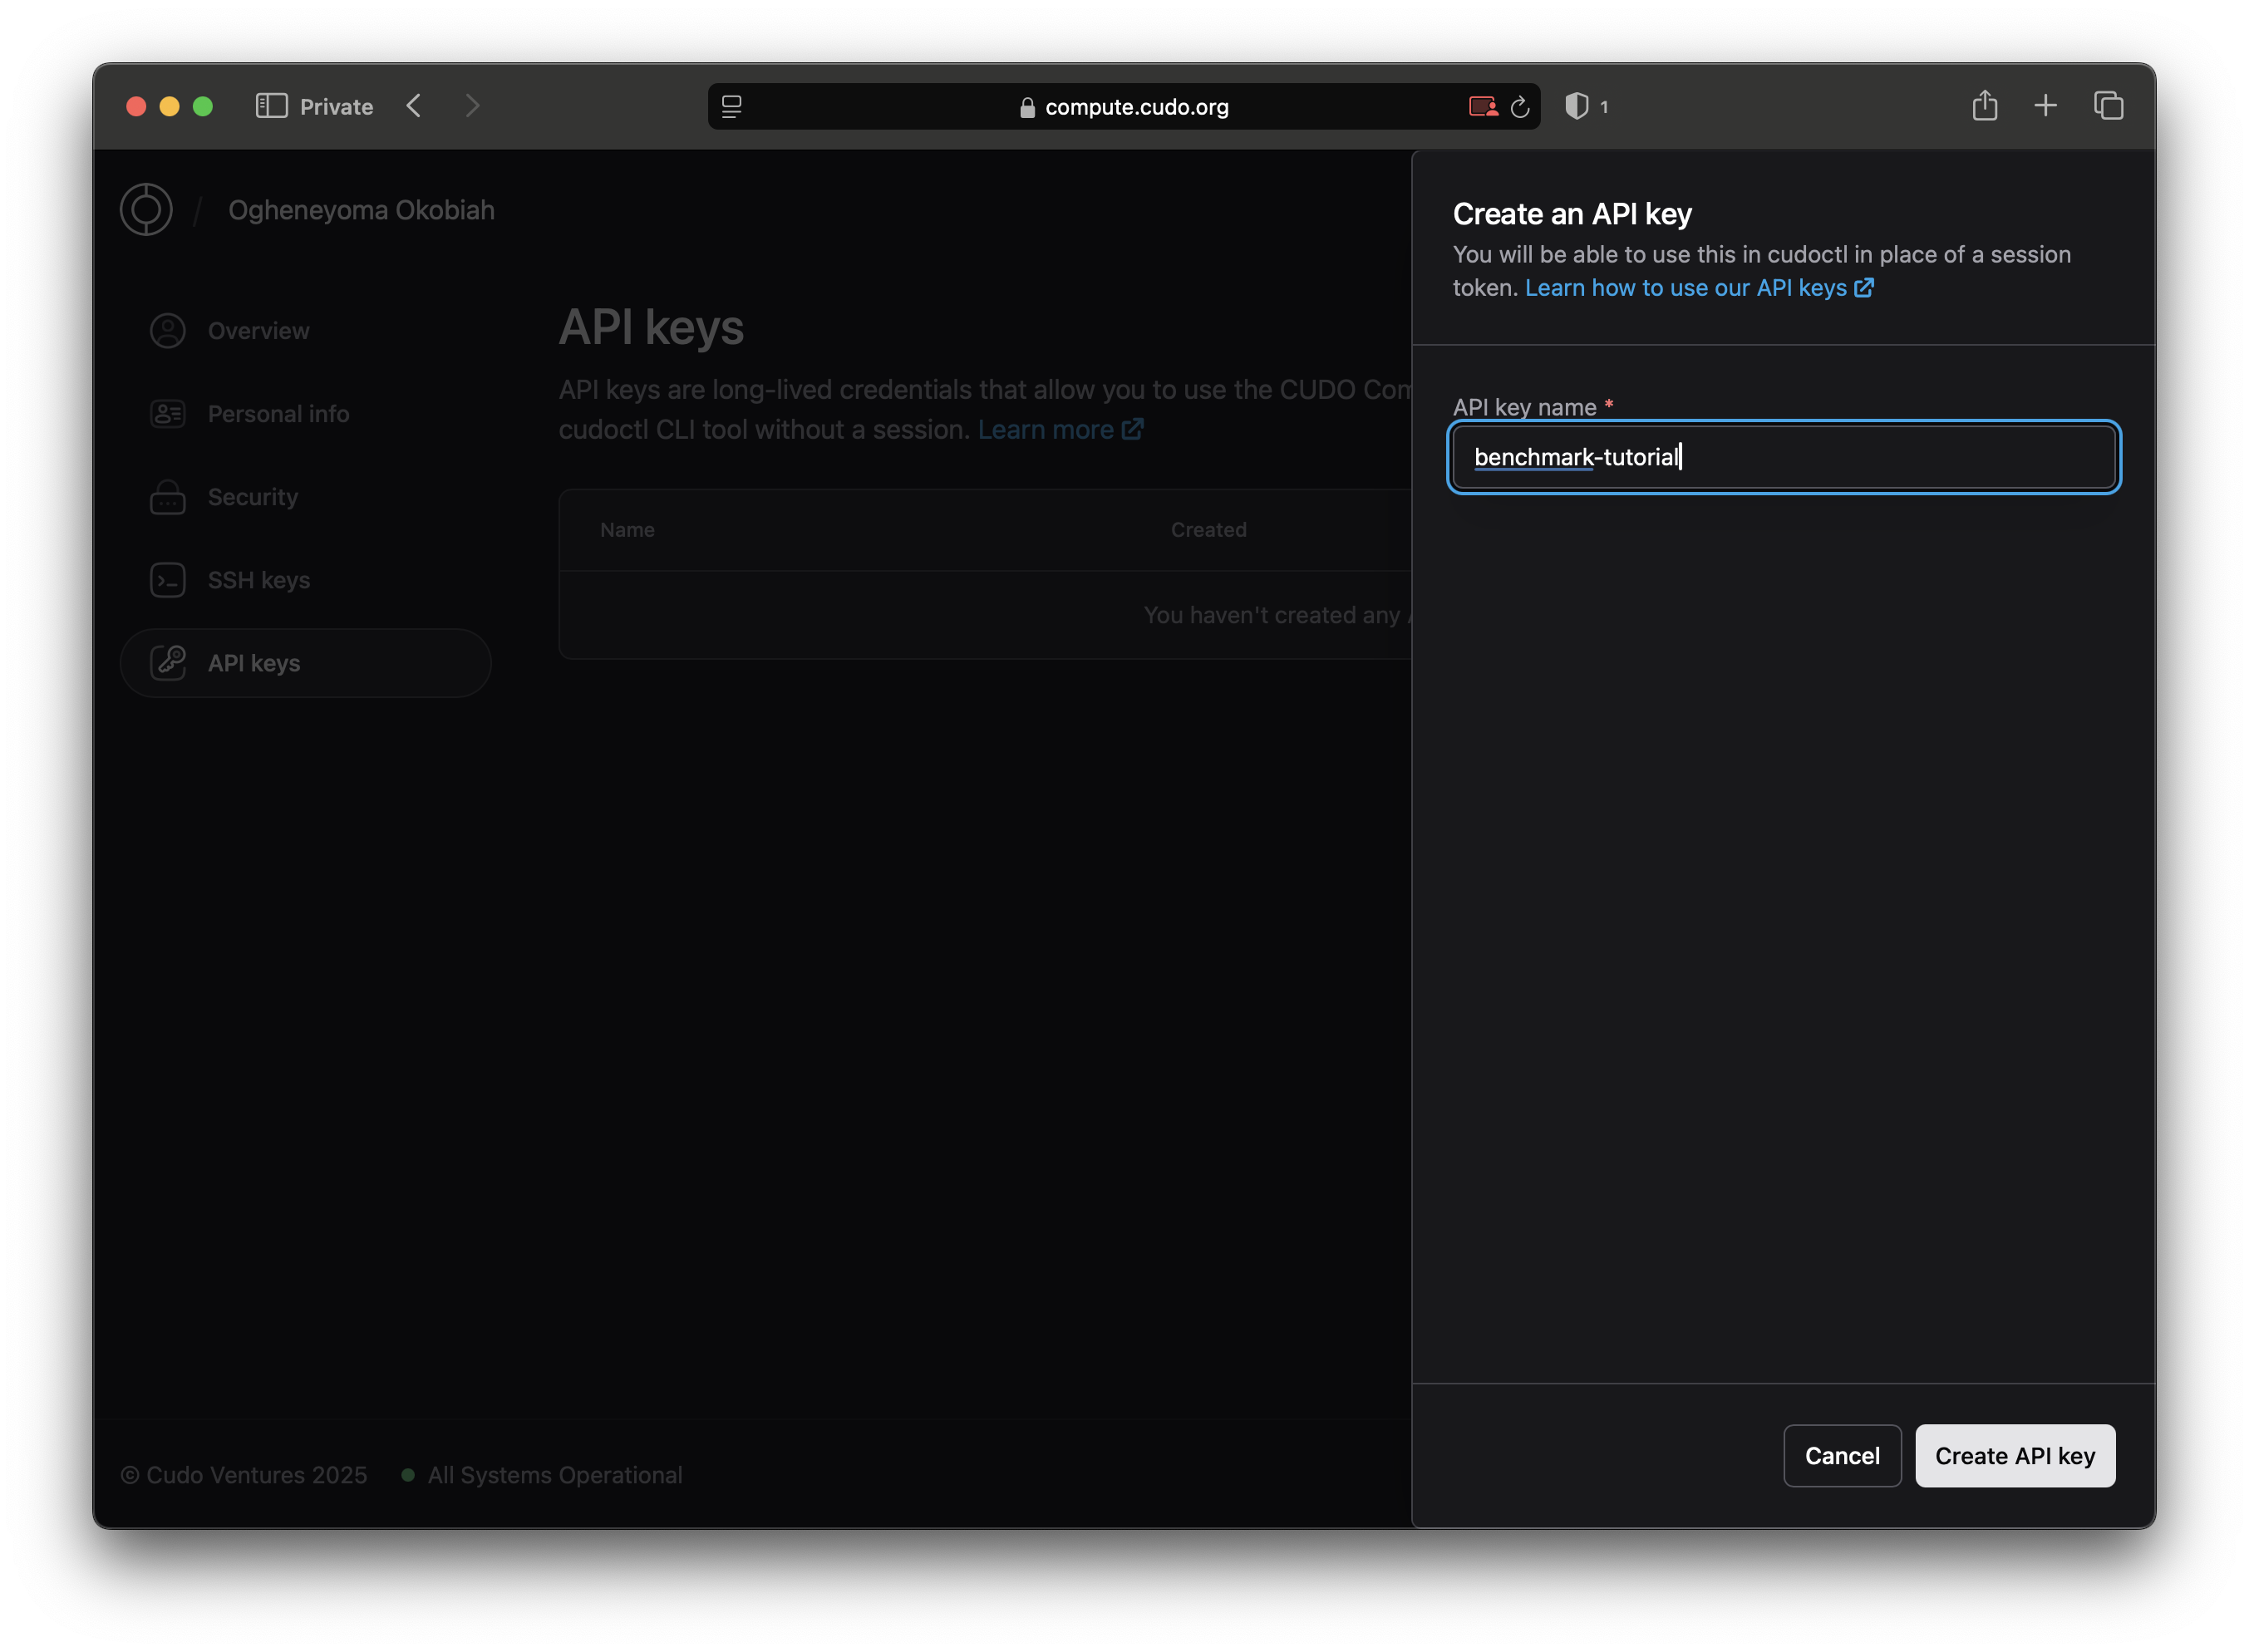The height and width of the screenshot is (1652, 2249).
Task: Open the Personal info section
Action: [305, 414]
